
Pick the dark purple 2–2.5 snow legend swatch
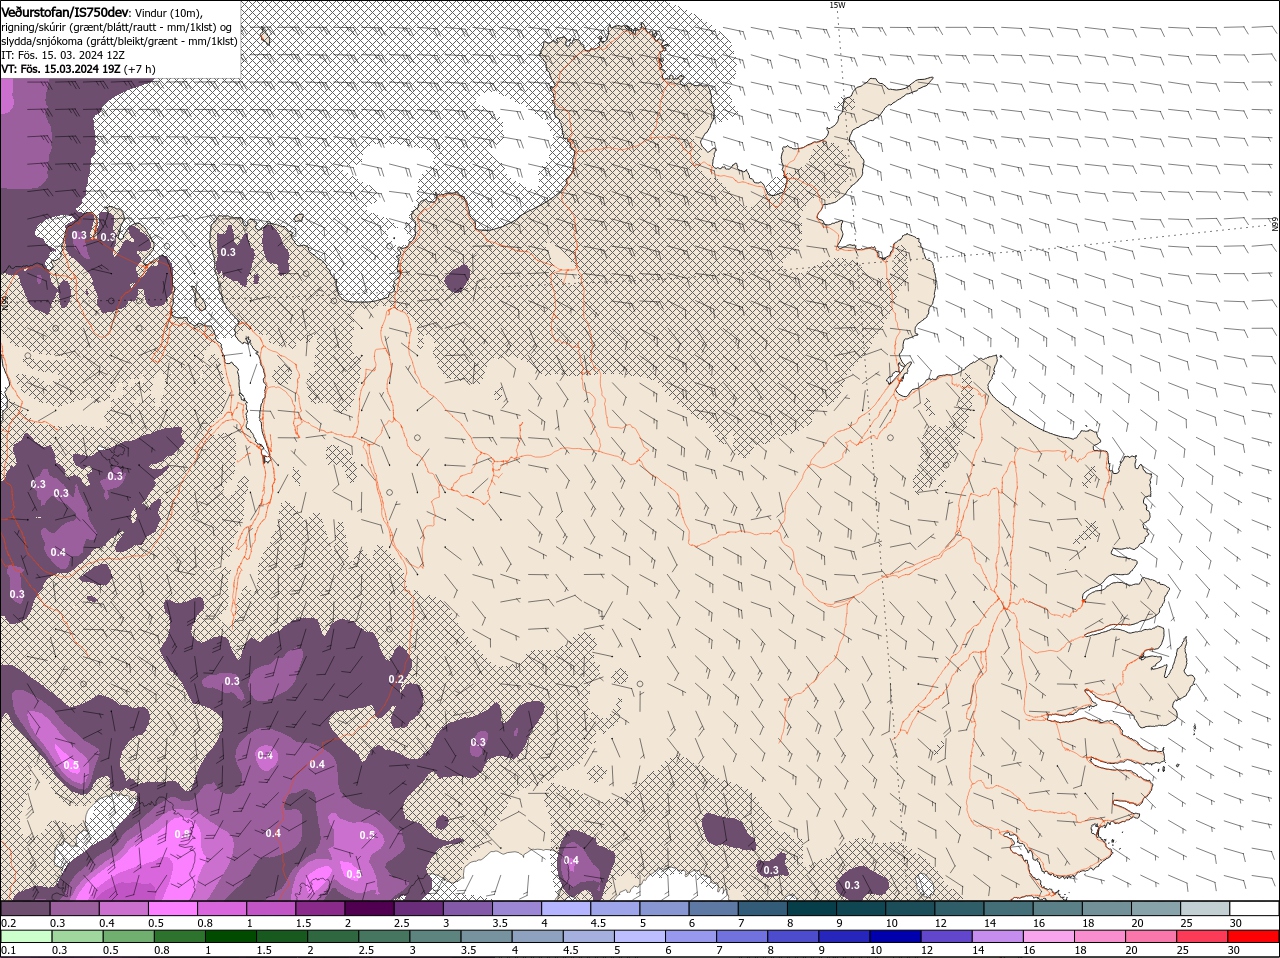pos(368,908)
